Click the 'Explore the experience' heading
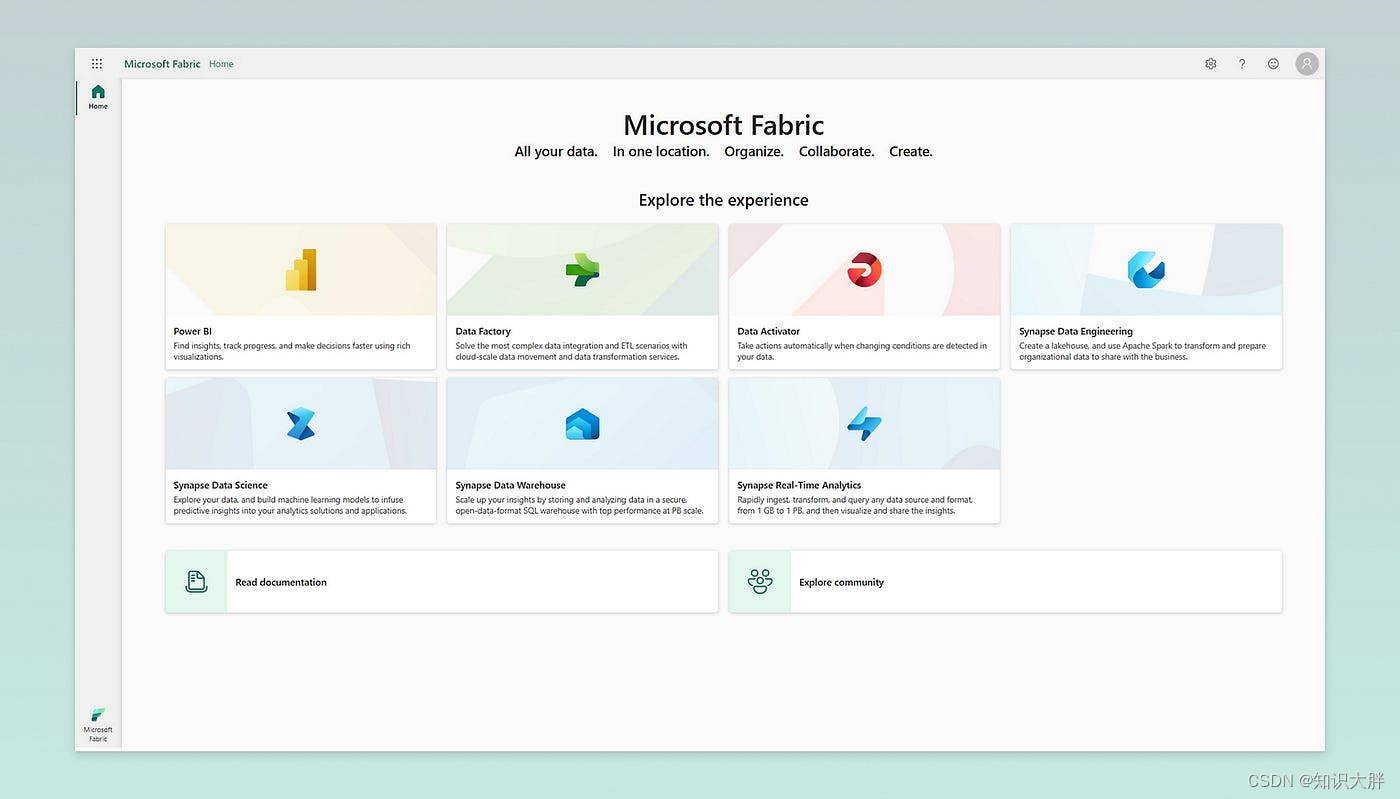Screen dimensions: 1400x799 coord(724,200)
